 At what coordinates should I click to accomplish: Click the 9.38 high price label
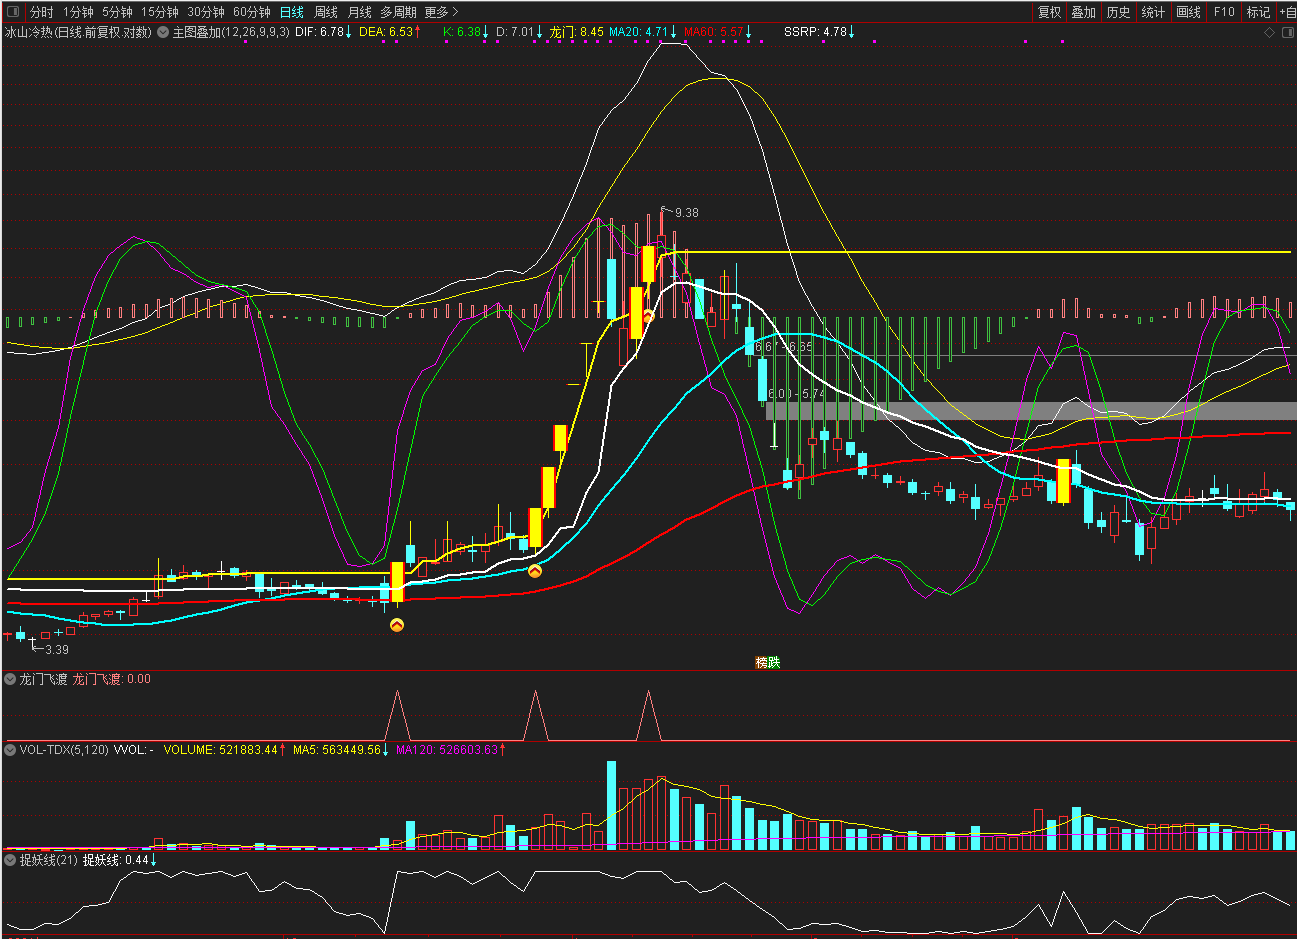point(687,213)
